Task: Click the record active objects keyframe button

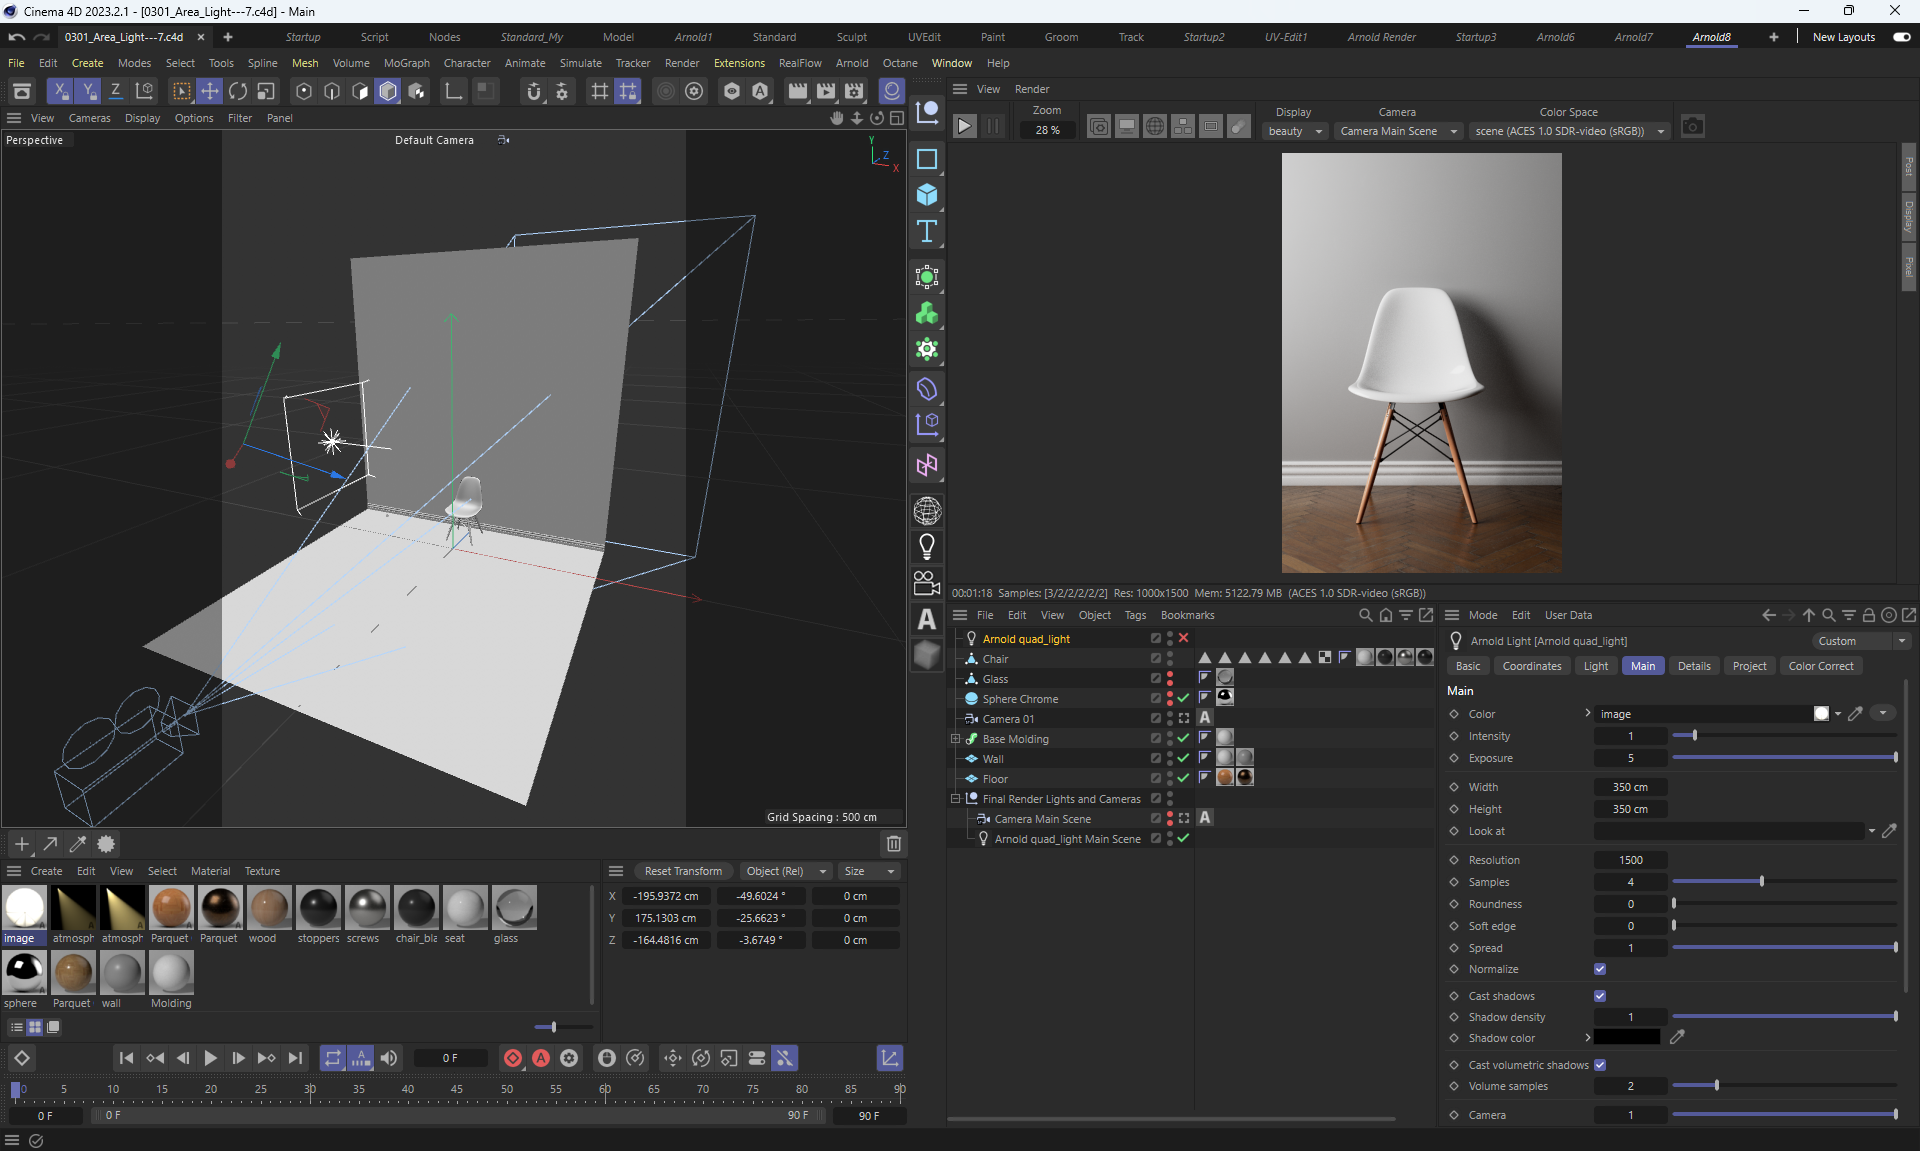Action: point(513,1058)
